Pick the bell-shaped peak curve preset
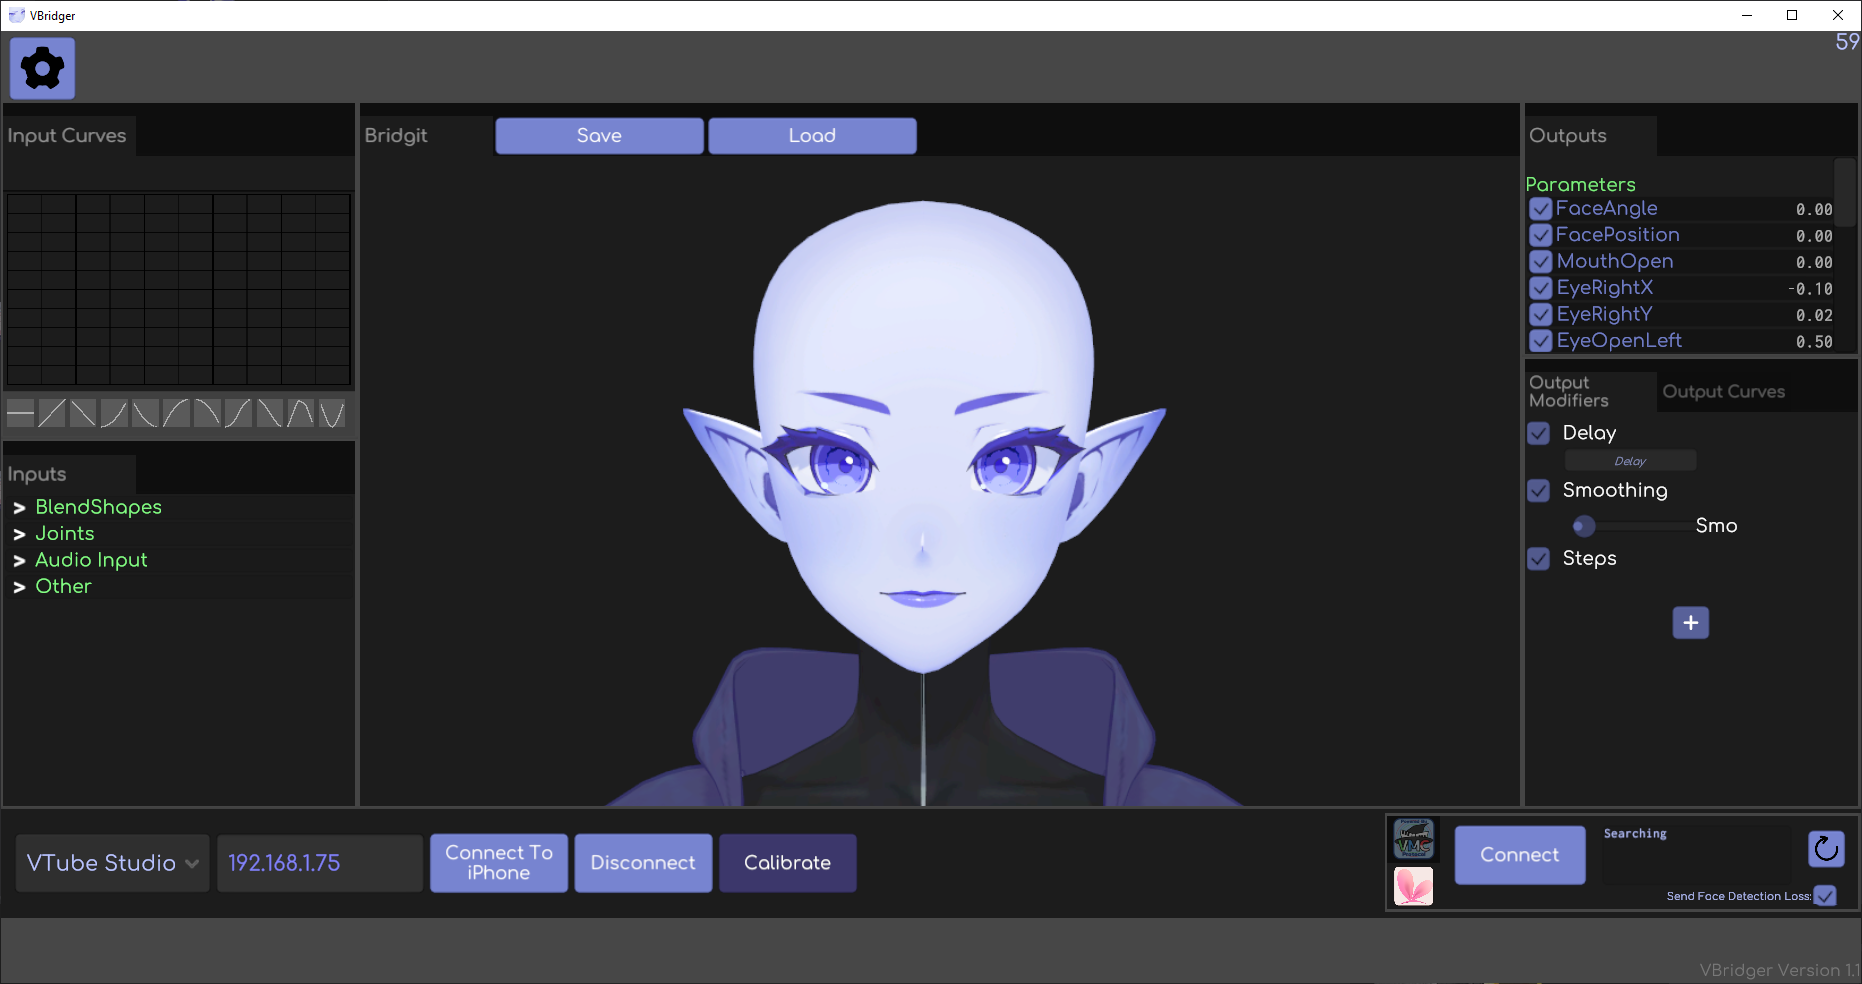This screenshot has height=984, width=1862. (301, 413)
